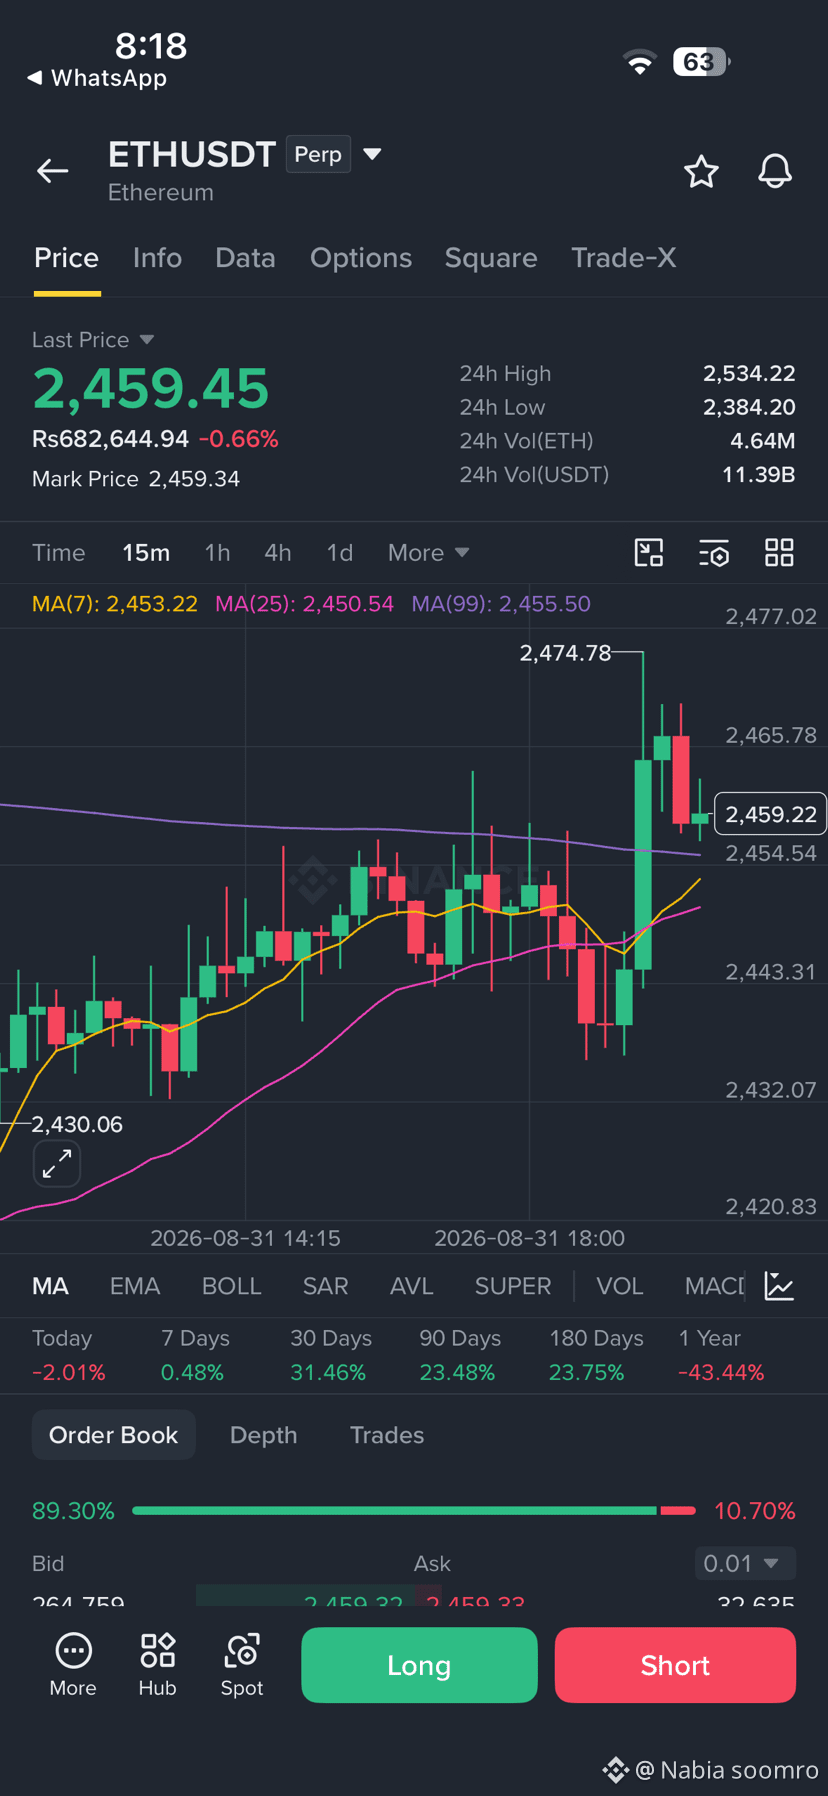Tap the bid/ask ratio bar

(414, 1510)
